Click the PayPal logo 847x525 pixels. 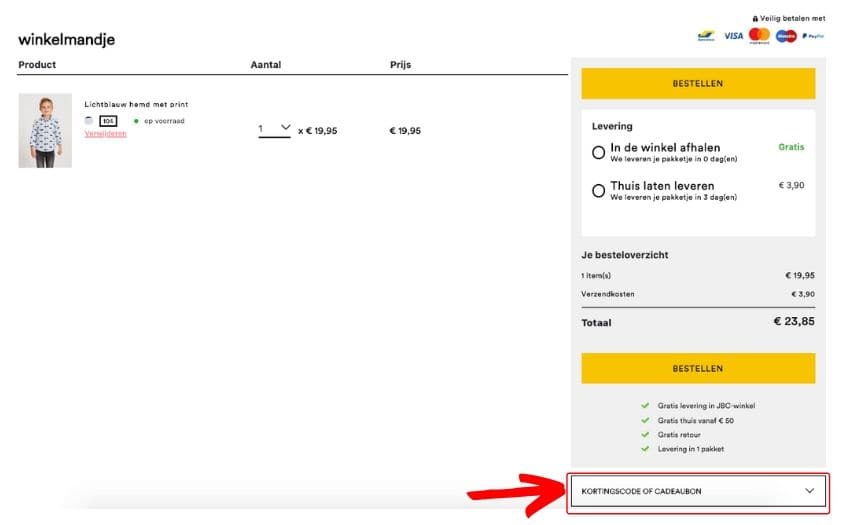coord(813,35)
